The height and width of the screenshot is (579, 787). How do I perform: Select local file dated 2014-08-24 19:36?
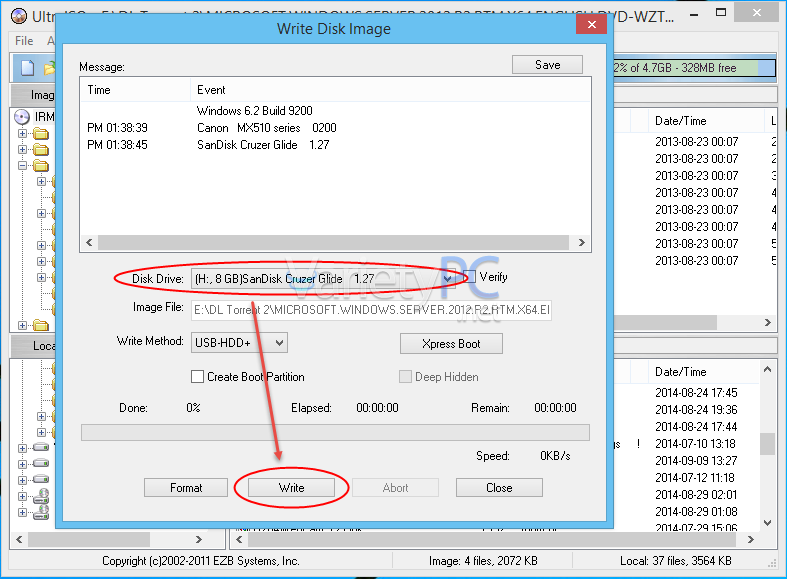tap(696, 410)
